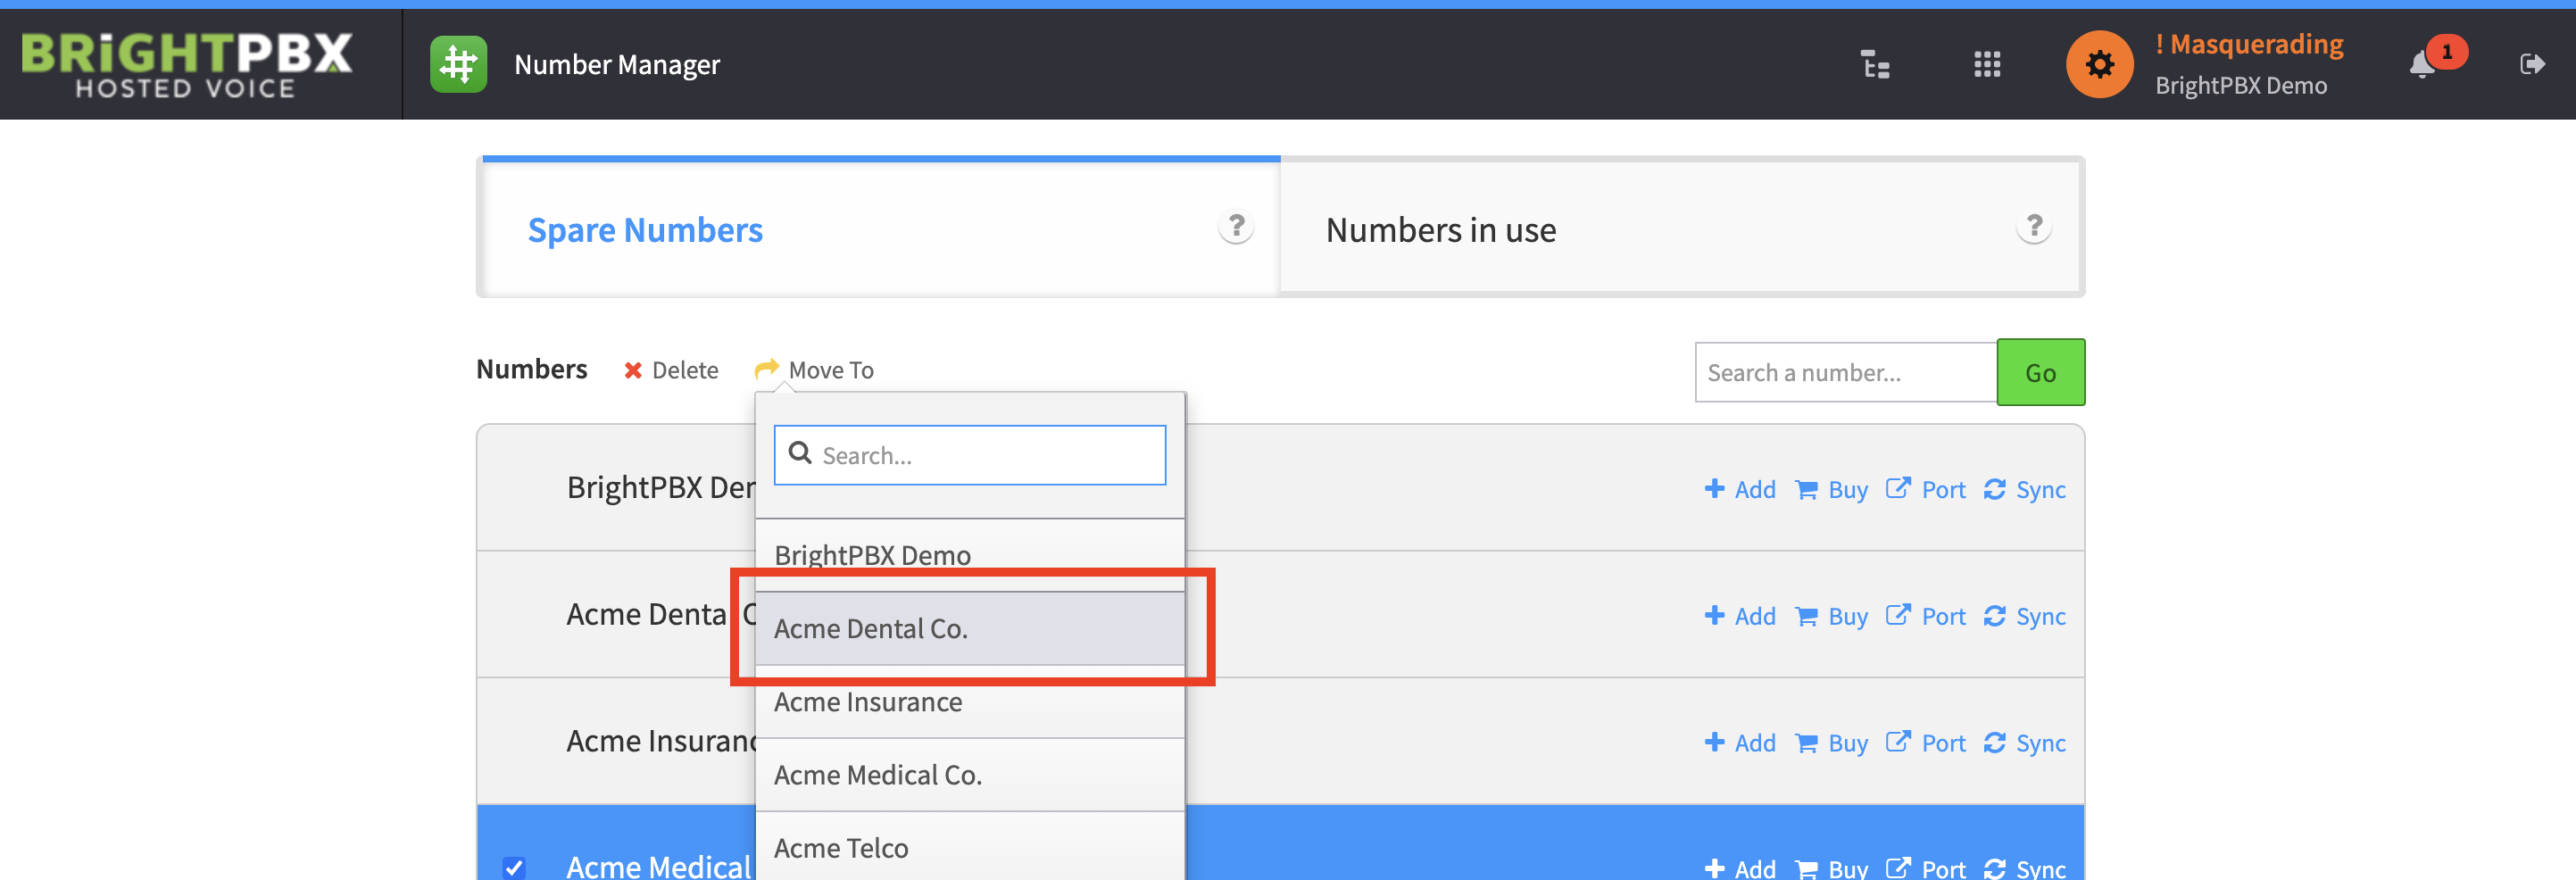This screenshot has height=880, width=2576.
Task: Sync numbers for Acme Insurance row
Action: [x=2025, y=744]
